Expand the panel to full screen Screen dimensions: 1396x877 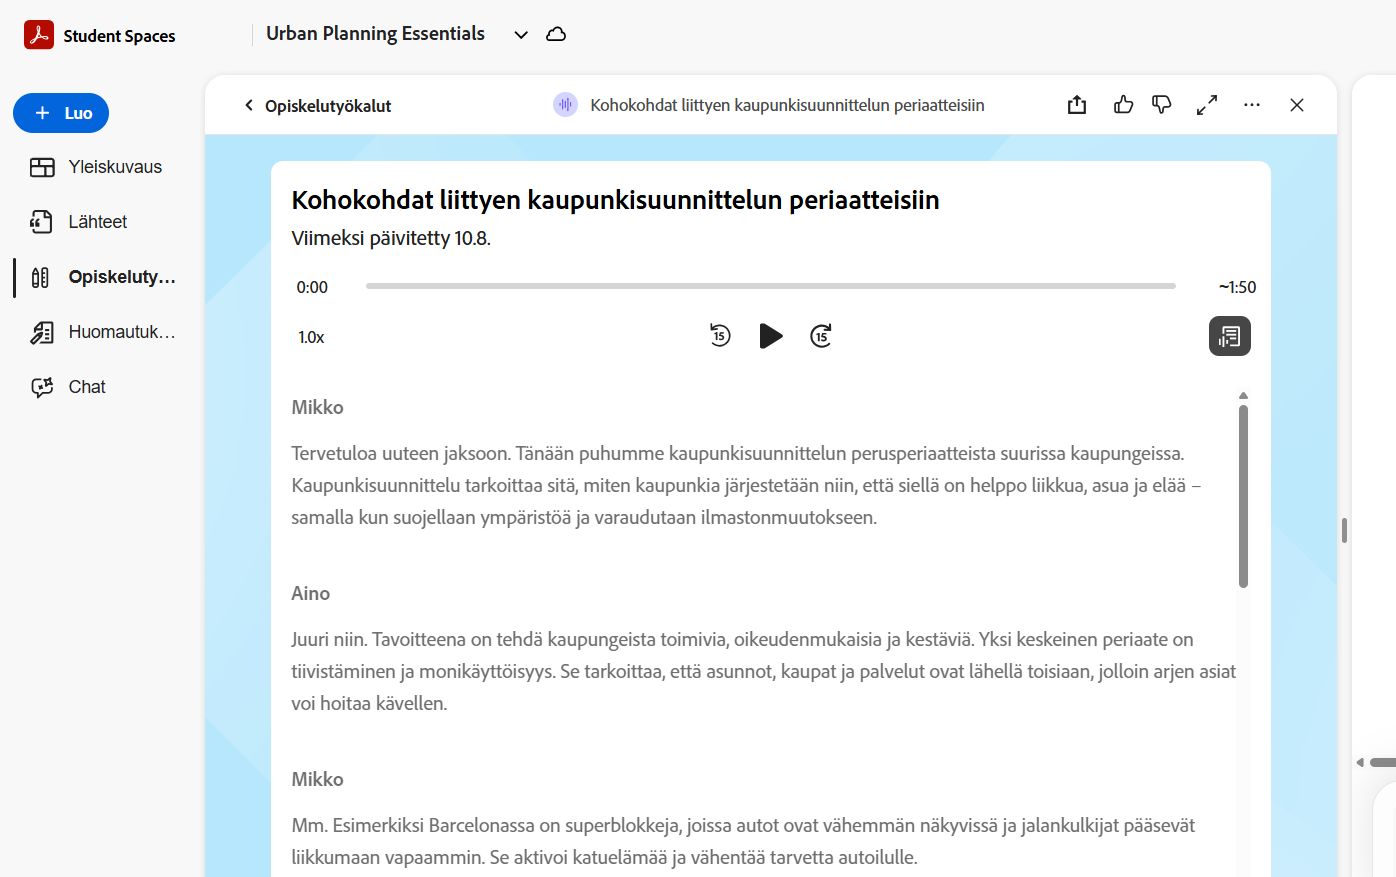coord(1207,105)
